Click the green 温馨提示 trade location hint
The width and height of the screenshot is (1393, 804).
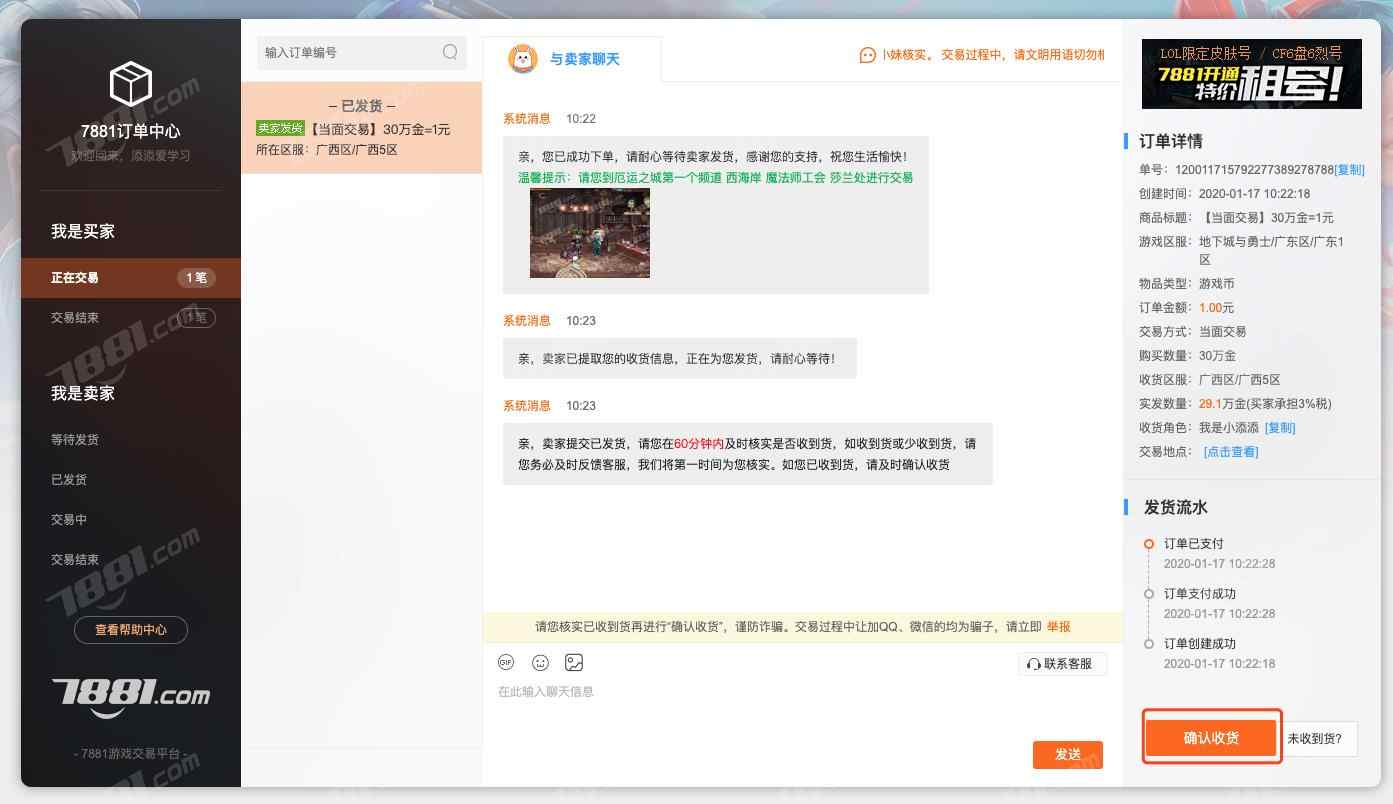[715, 178]
